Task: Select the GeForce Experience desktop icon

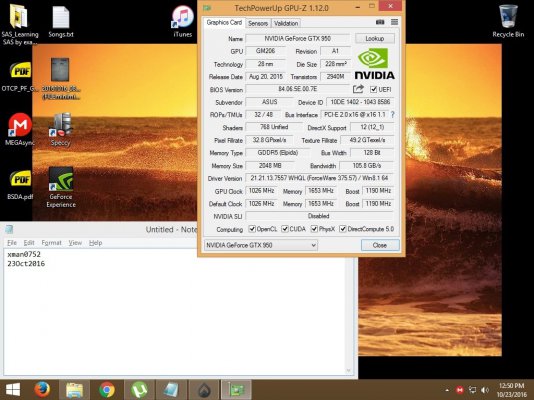Action: click(61, 187)
